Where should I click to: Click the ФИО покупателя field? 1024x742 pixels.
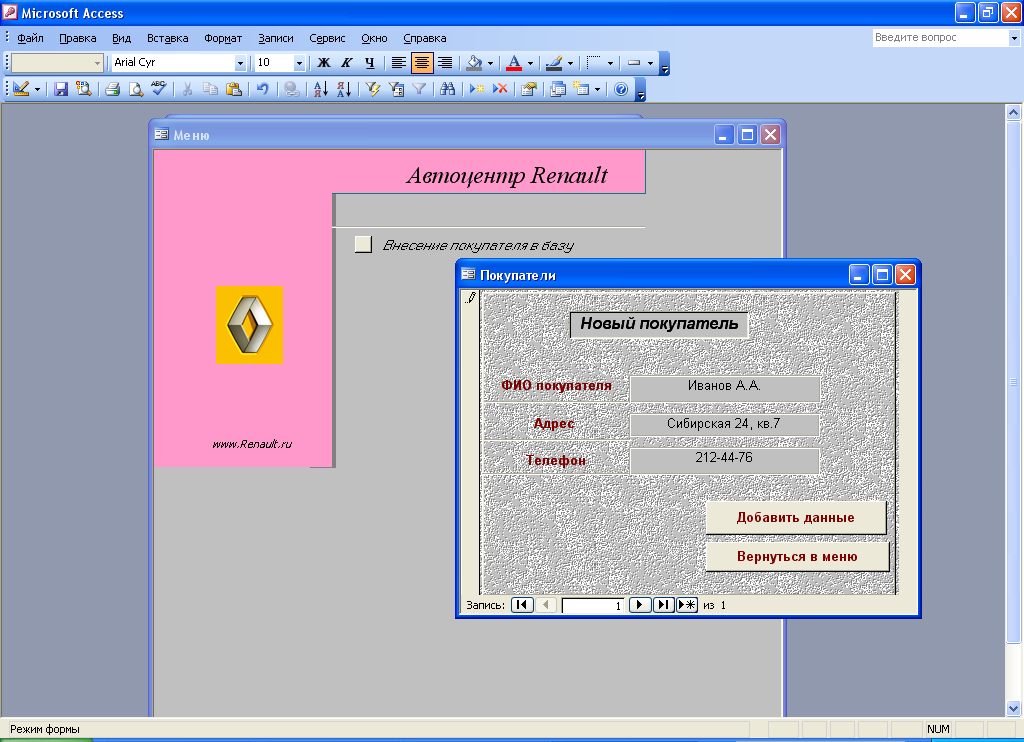coord(724,388)
